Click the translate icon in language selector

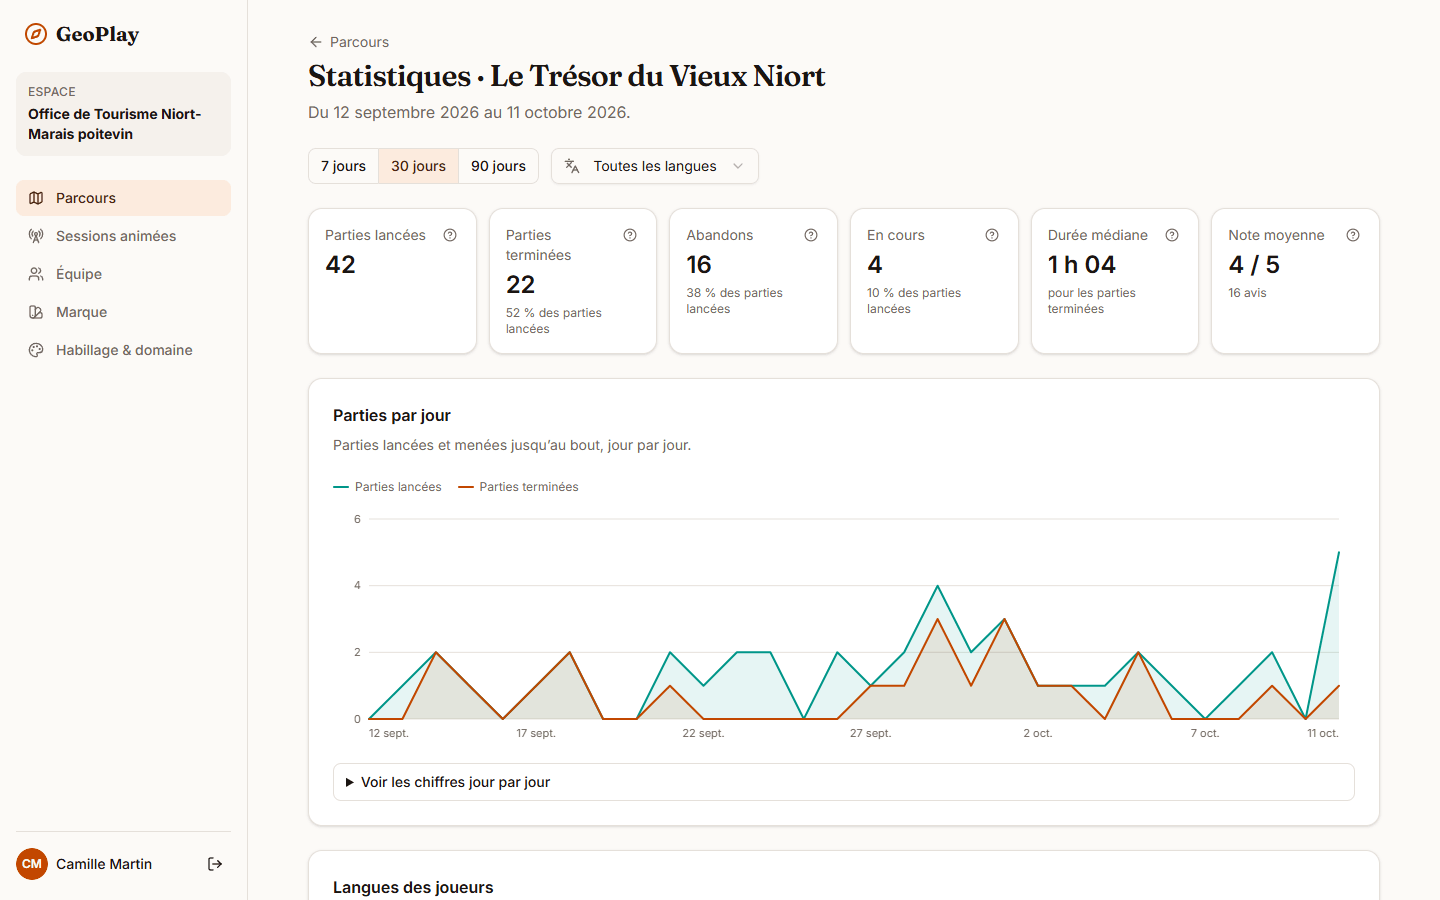(x=572, y=166)
